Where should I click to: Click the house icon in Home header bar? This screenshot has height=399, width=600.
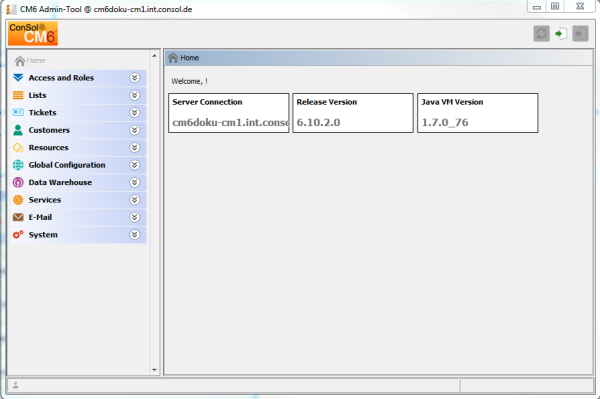click(x=173, y=58)
